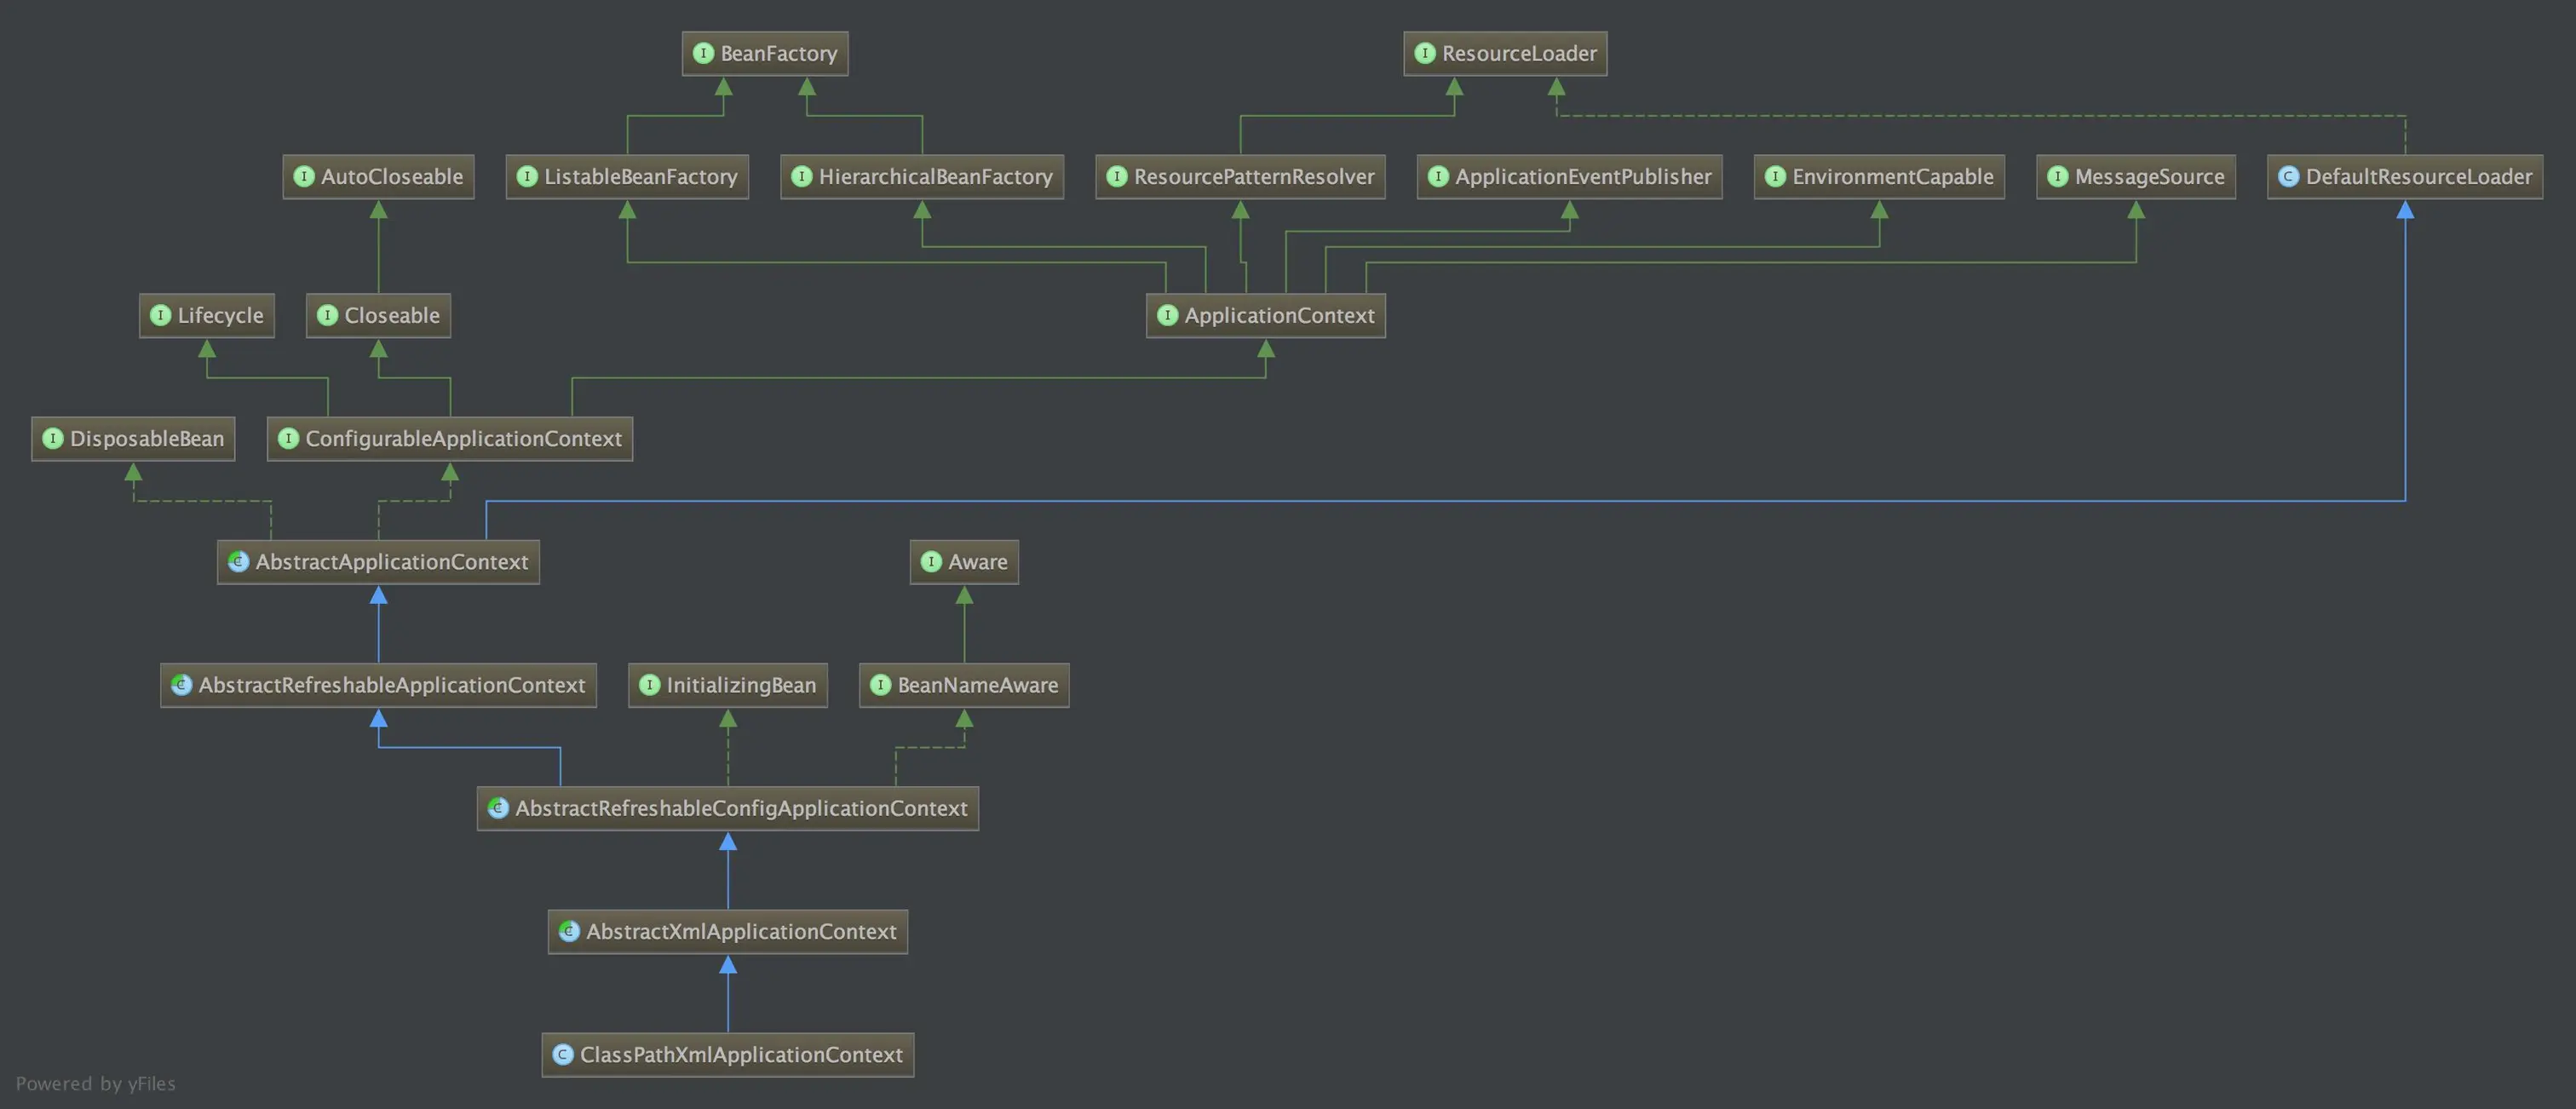Click the interface icon on ResourceLoader node
The image size is (2576, 1109).
1425,53
